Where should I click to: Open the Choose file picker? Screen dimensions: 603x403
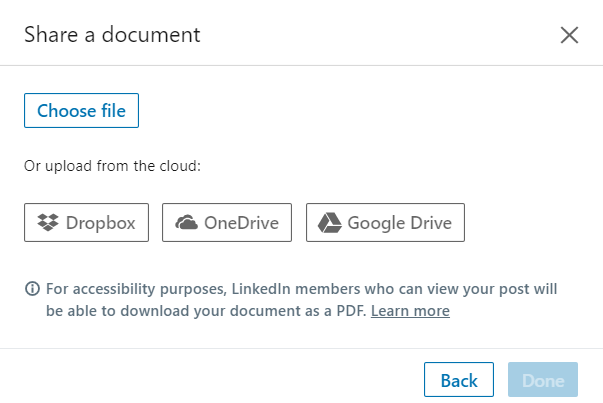tap(81, 110)
